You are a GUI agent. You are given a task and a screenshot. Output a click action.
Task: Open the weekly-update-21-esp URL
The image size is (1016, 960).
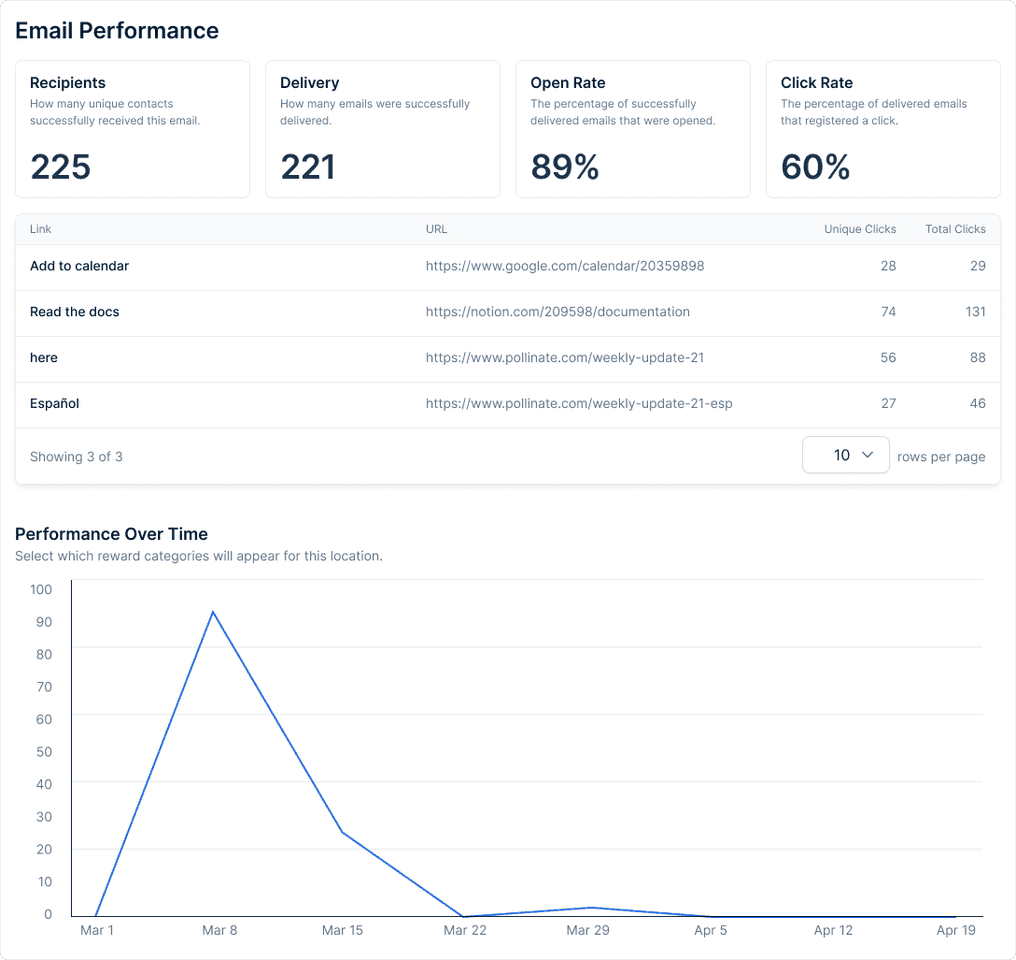coord(579,404)
